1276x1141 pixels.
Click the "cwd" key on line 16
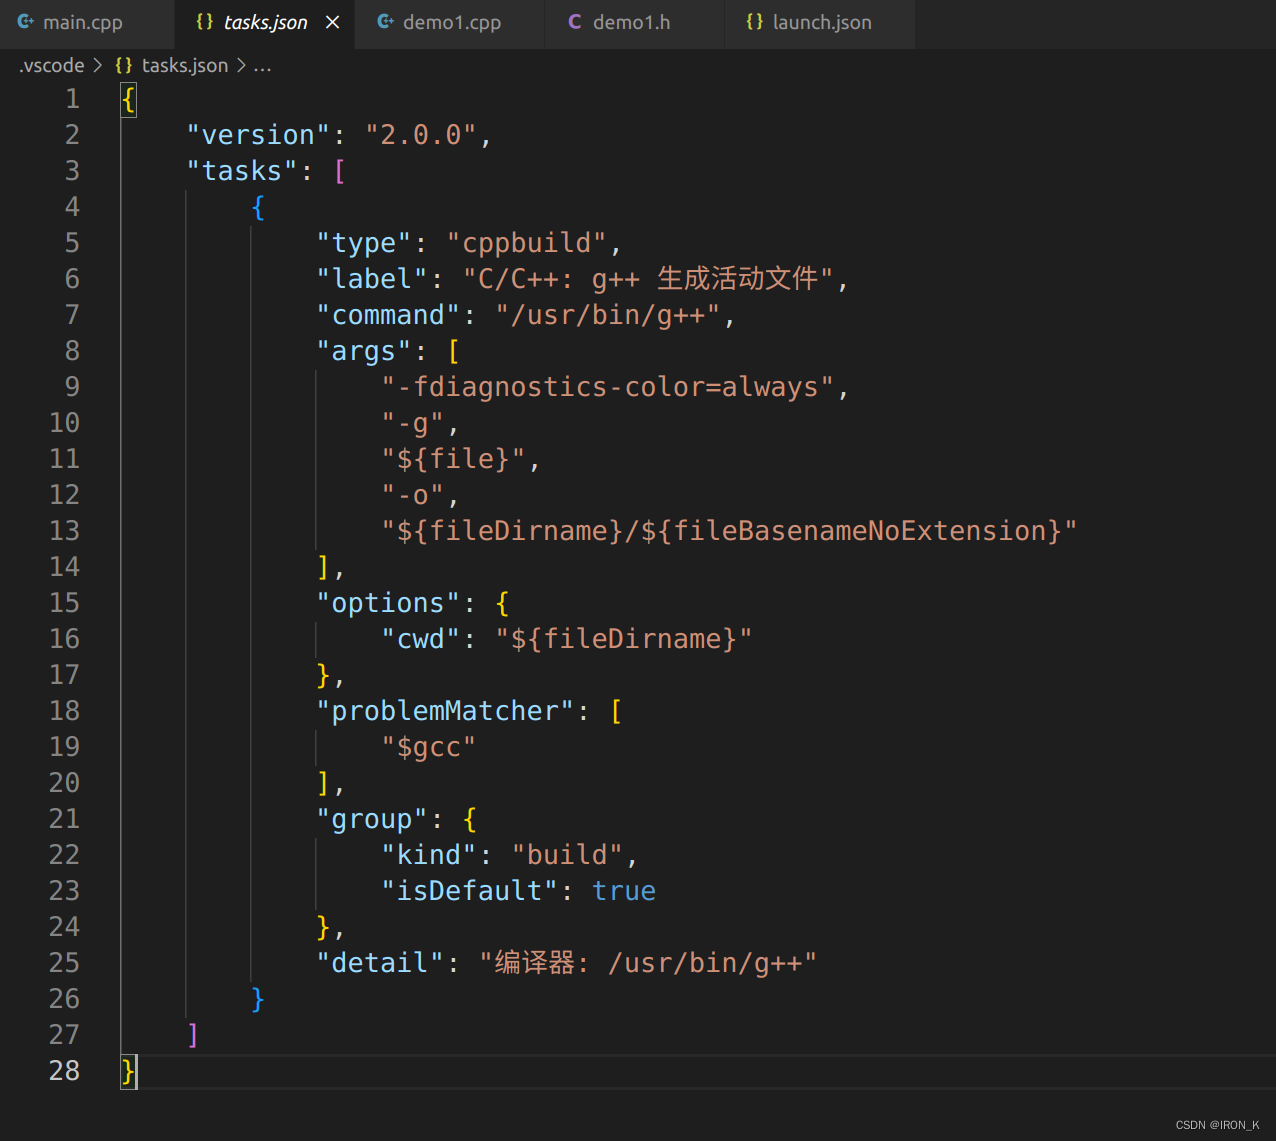[421, 639]
